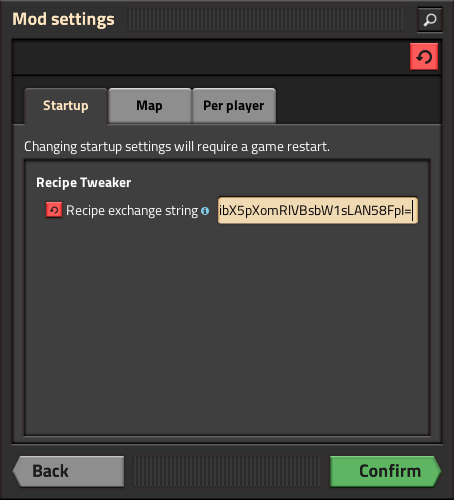Click the empty dark bar beside reset icon

pos(210,57)
